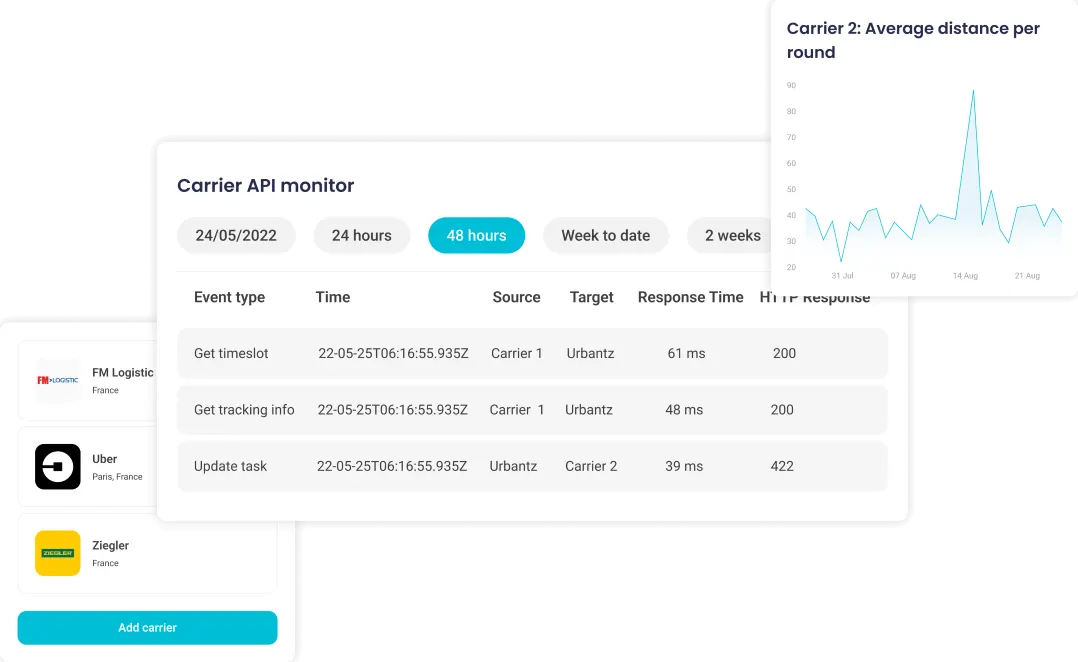
Task: Click the 31 Jul label on chart axis
Action: pos(842,276)
